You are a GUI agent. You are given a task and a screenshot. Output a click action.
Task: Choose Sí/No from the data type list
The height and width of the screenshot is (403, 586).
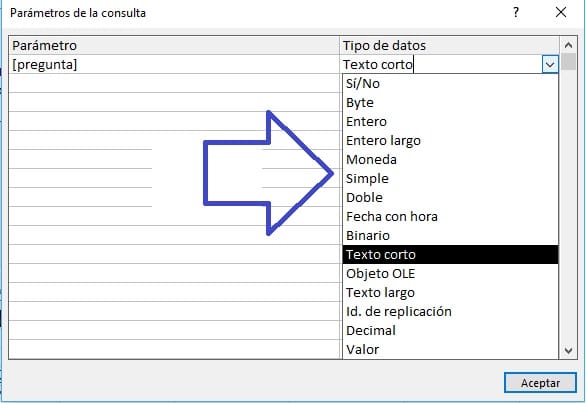tap(450, 83)
